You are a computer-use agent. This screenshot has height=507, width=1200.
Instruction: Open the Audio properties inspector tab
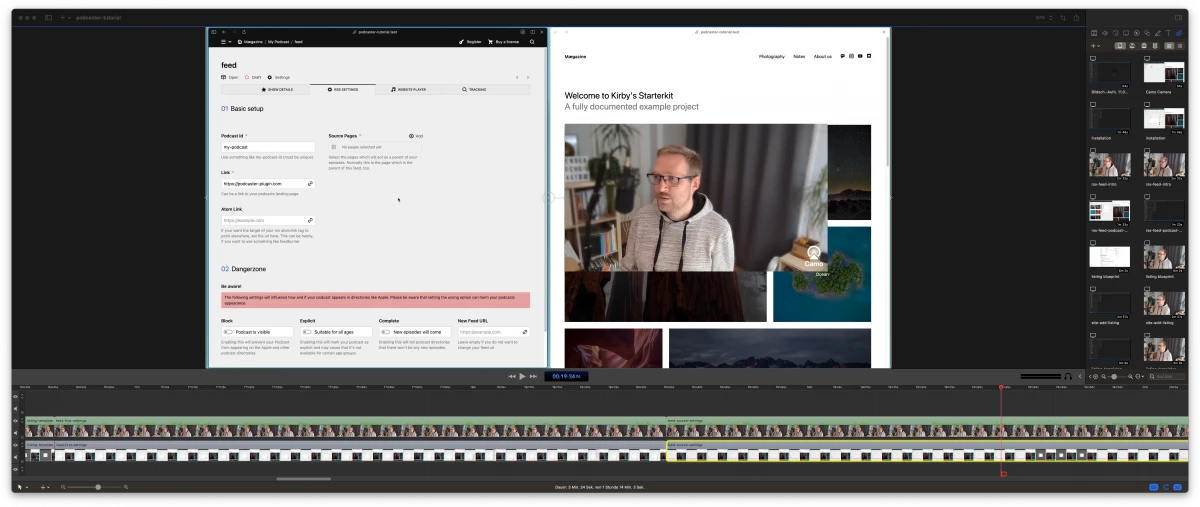[x=1105, y=33]
